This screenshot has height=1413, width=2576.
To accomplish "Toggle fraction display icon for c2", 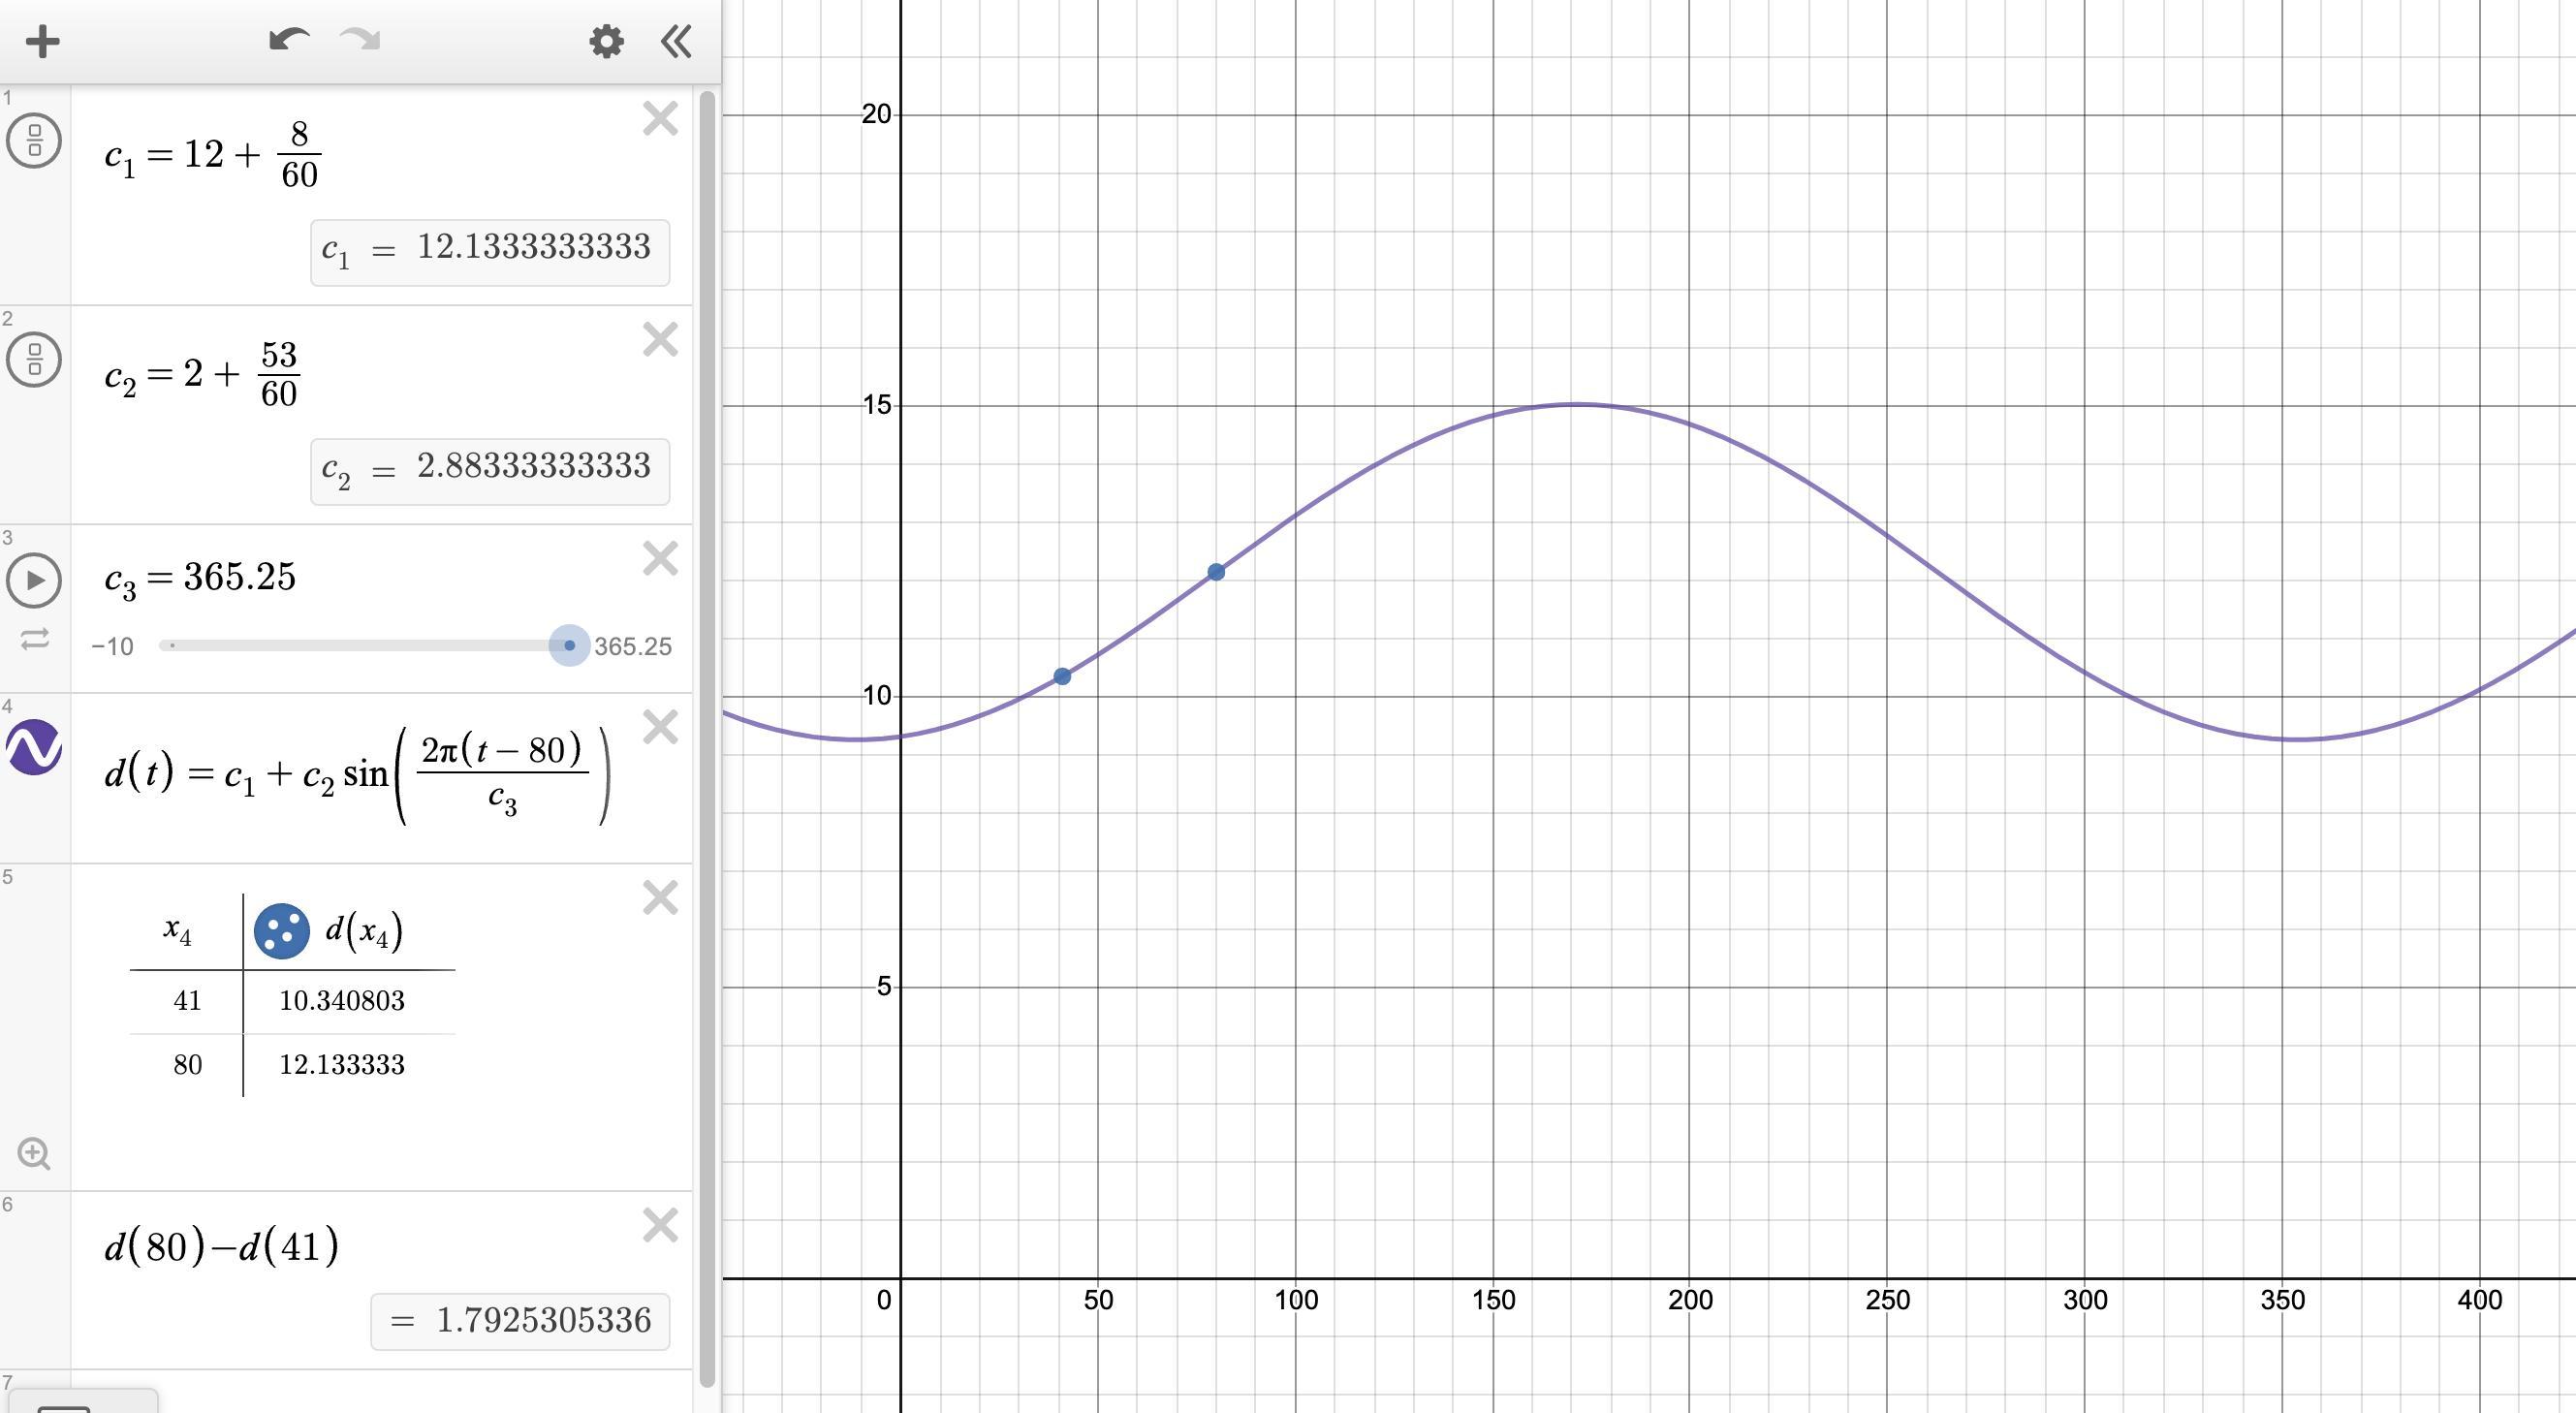I will click(x=34, y=360).
